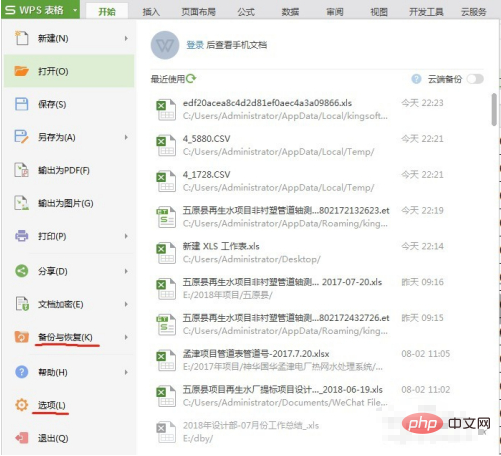The image size is (501, 456).
Task: Click file icon for edf20acea8c4d2d81ef0aec4a3a09866.xls
Action: pos(166,109)
